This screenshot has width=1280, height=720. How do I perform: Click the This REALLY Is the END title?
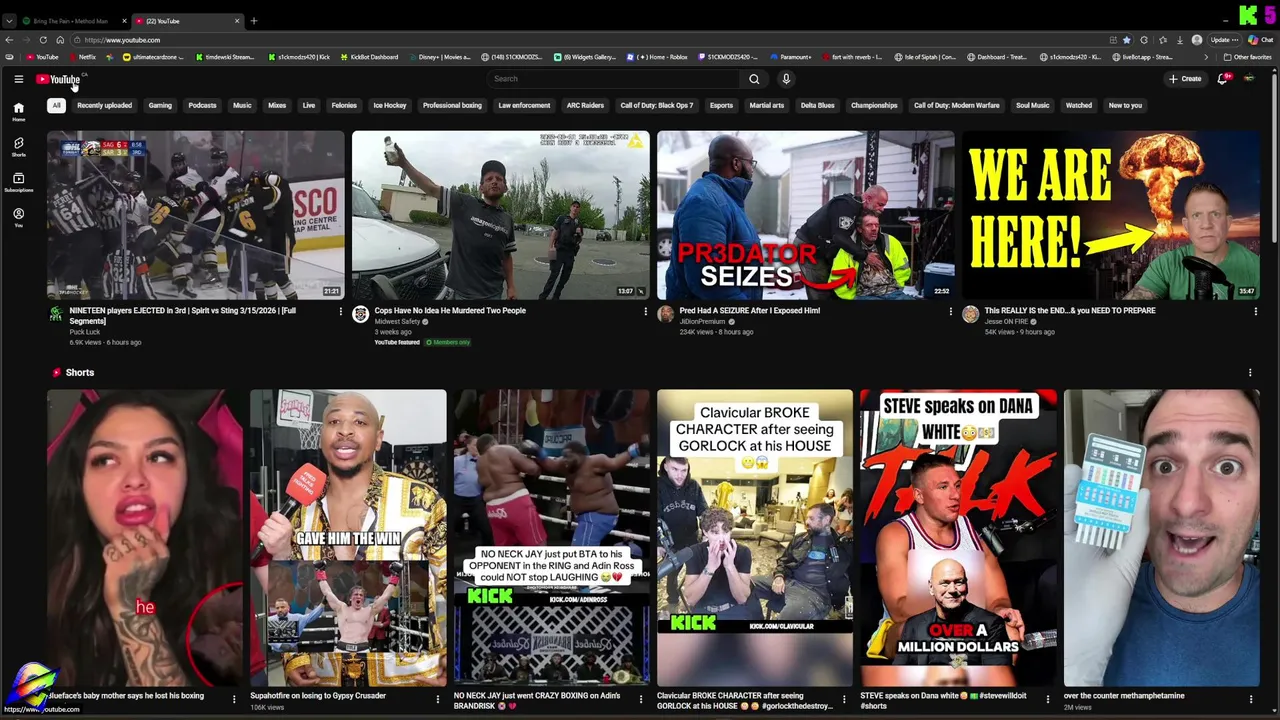[x=1070, y=311]
